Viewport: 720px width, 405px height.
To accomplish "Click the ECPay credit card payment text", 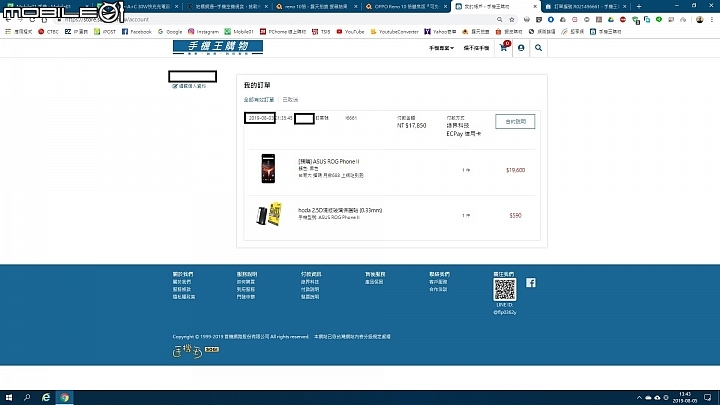I will 464,134.
